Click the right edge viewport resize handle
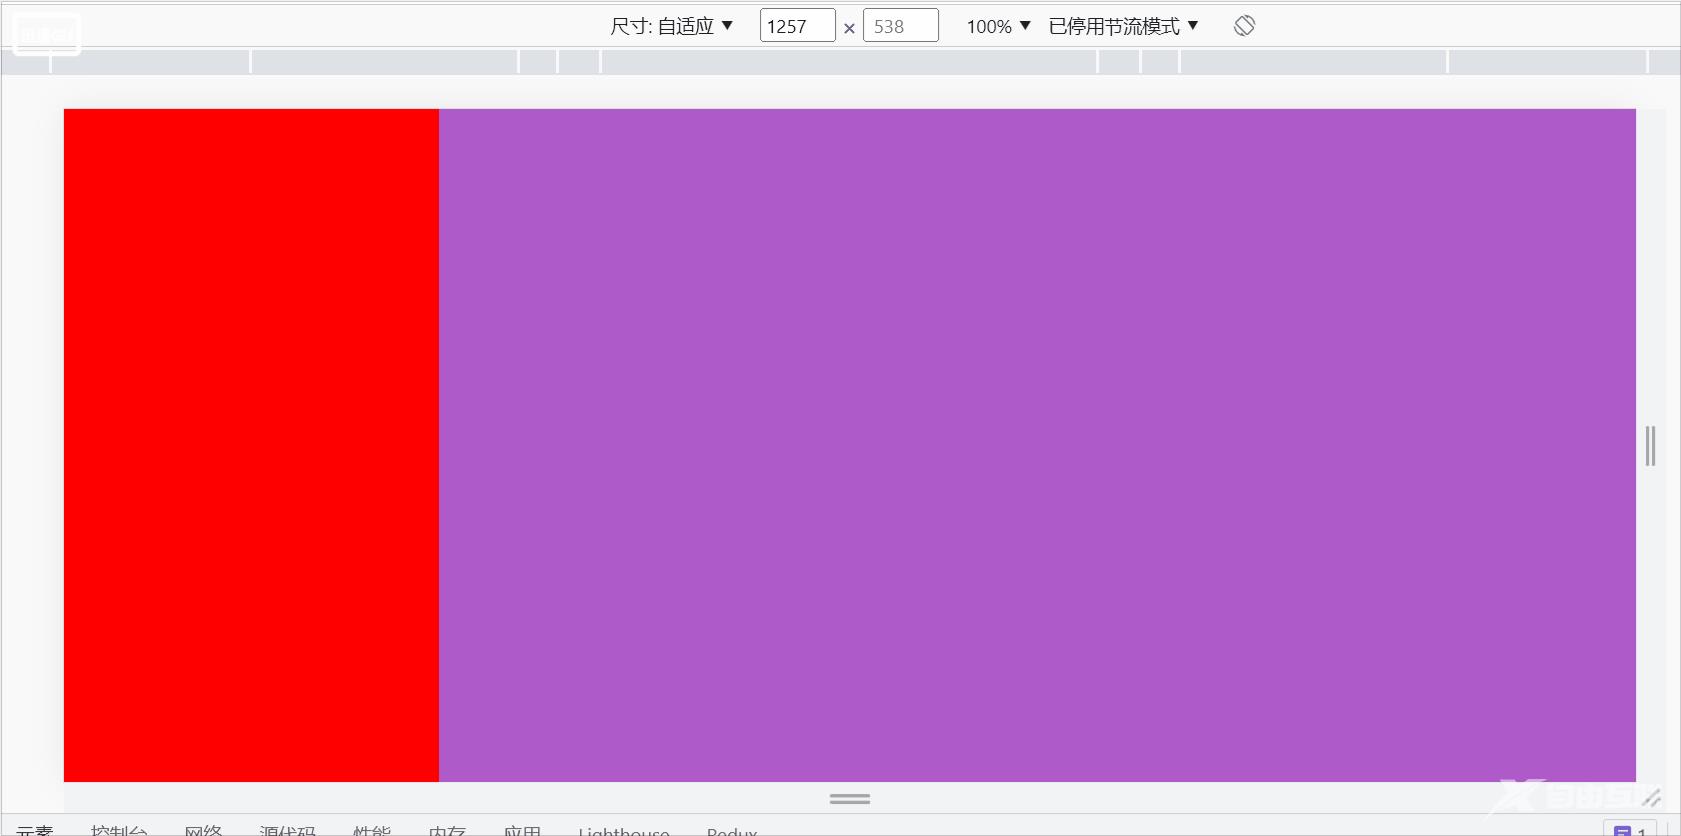Screen dimensions: 1681x836 (1650, 446)
